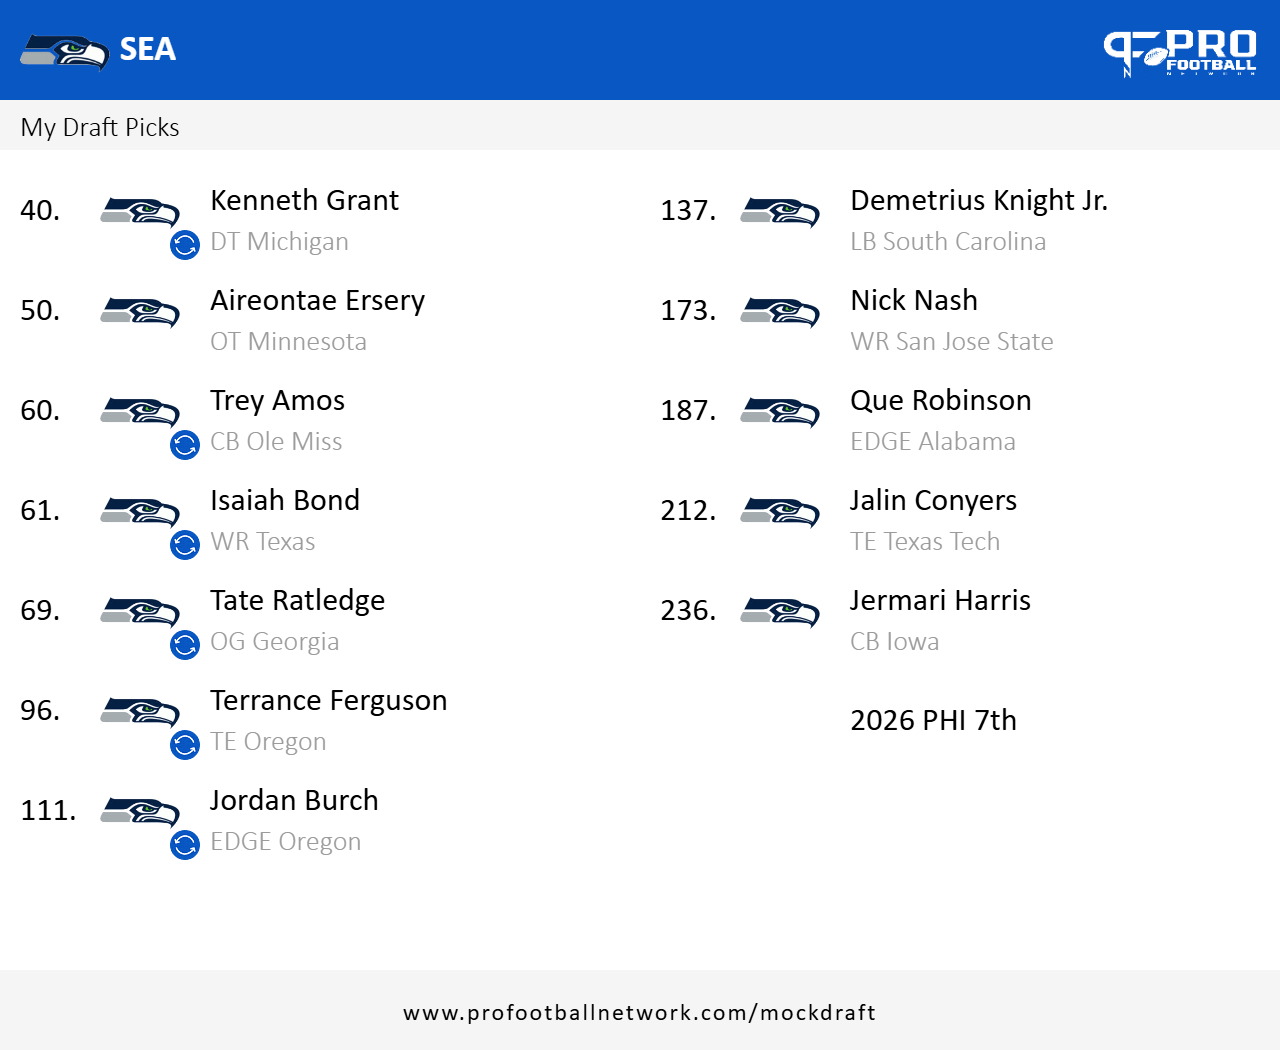Click pick number 212 for Jalin Conyers
1280x1050 pixels.
[688, 510]
